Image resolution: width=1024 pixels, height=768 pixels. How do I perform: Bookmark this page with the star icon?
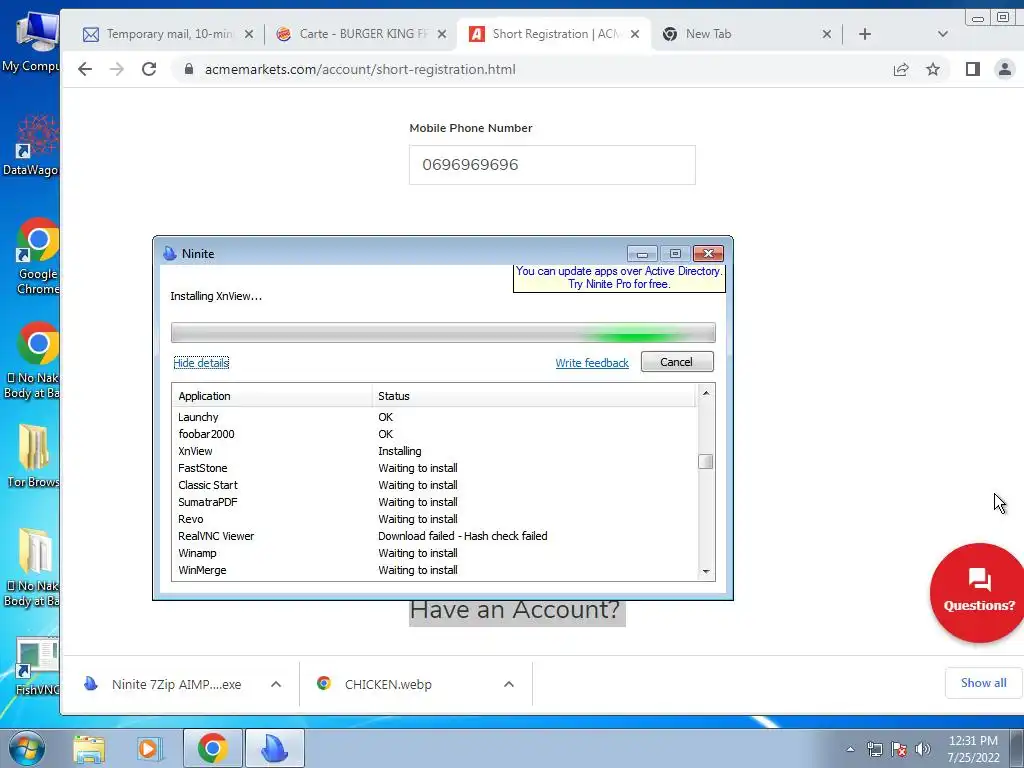[x=933, y=69]
